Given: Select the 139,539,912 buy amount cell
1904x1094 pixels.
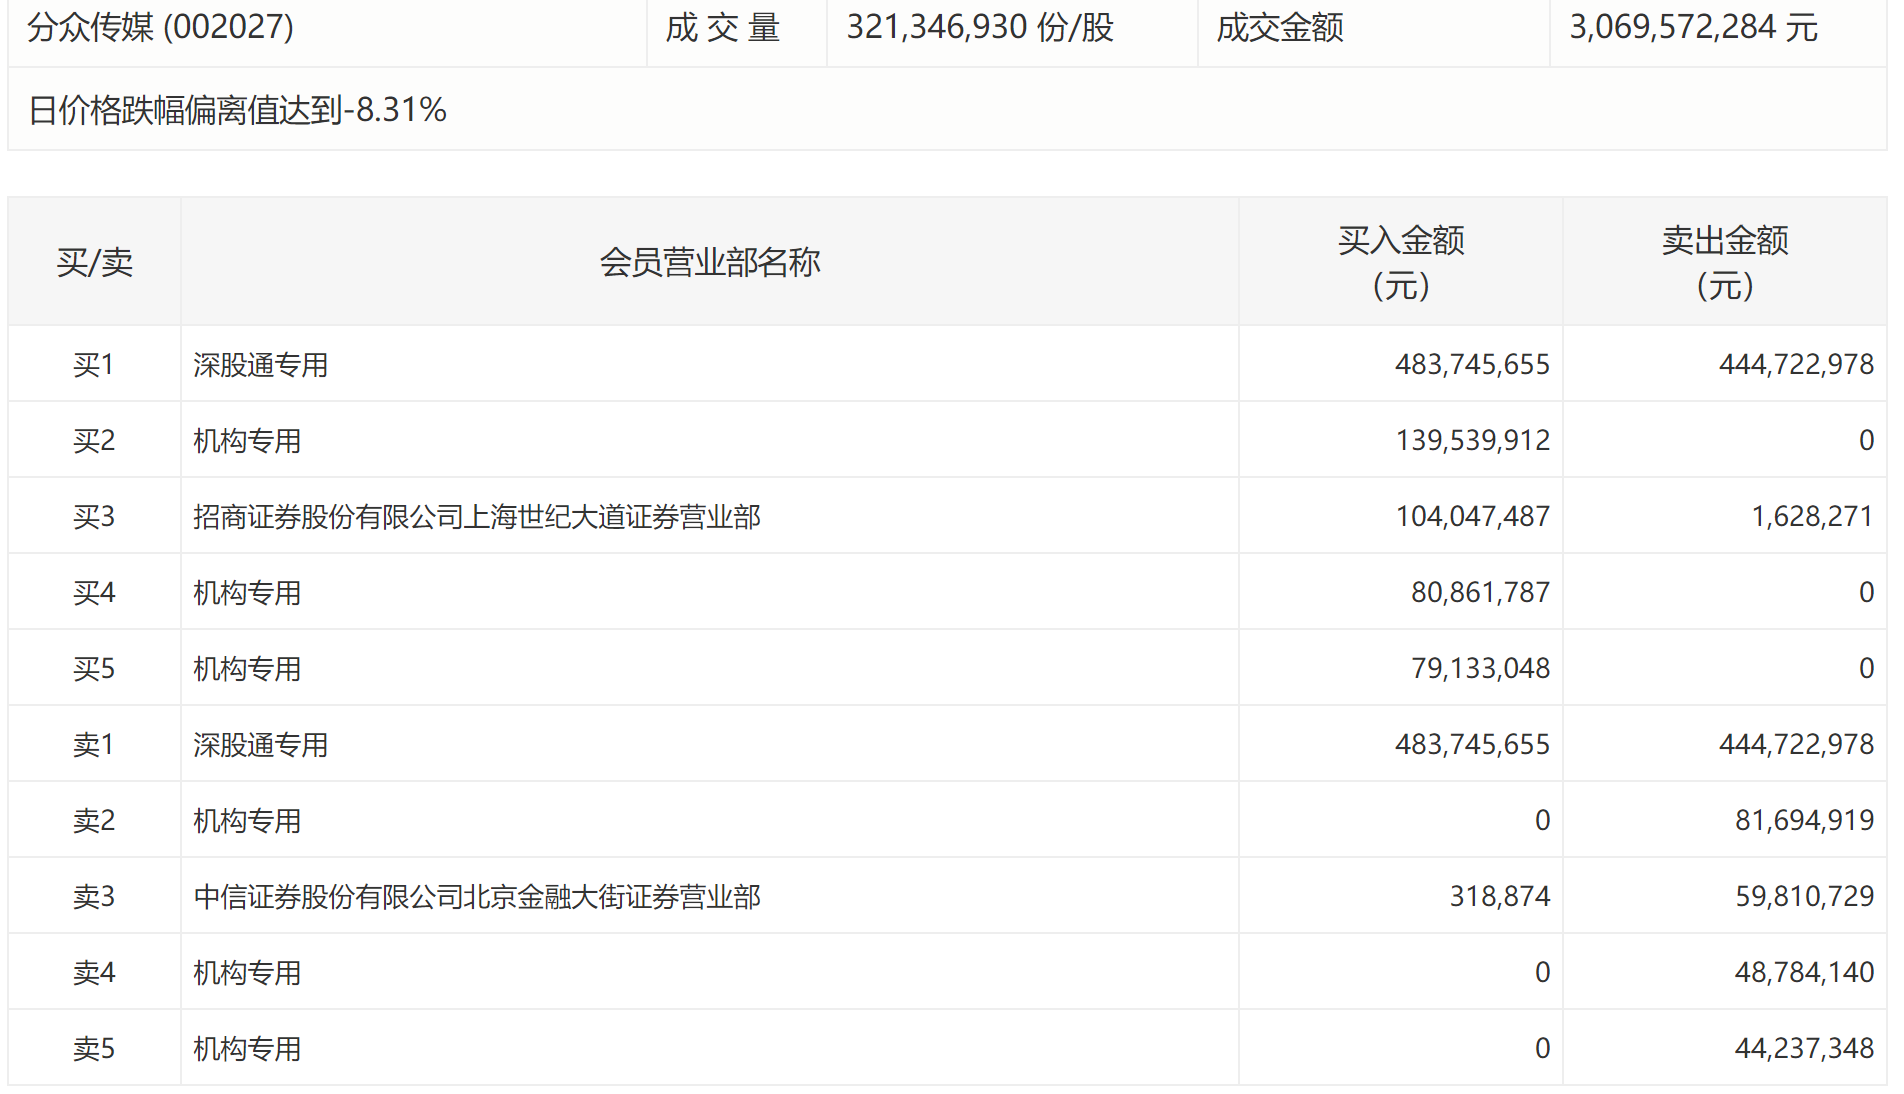Looking at the screenshot, I should pos(1472,441).
